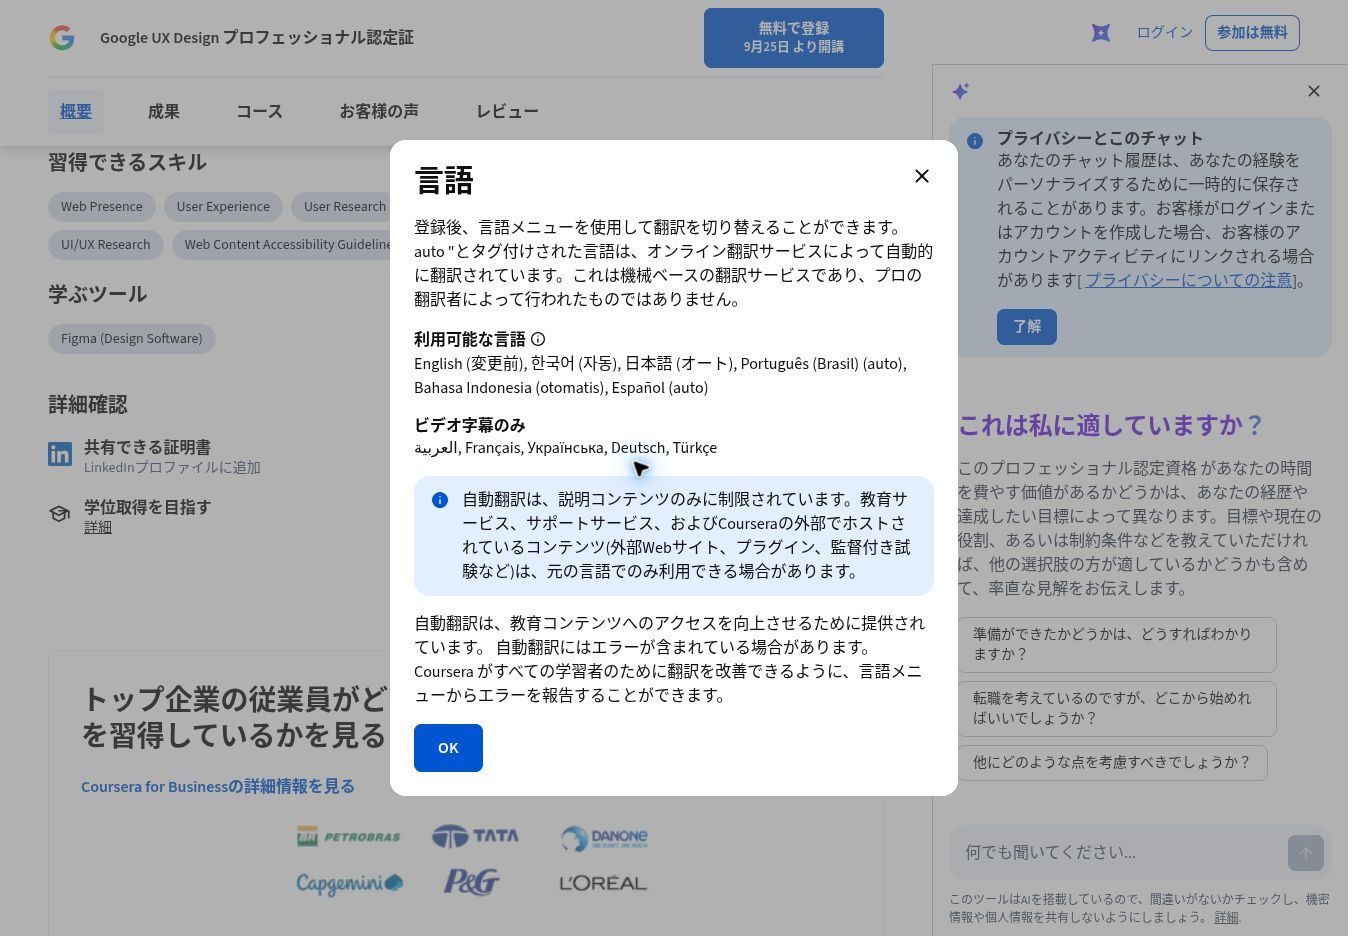
Task: Click the Capgemini logo
Action: [x=350, y=883]
